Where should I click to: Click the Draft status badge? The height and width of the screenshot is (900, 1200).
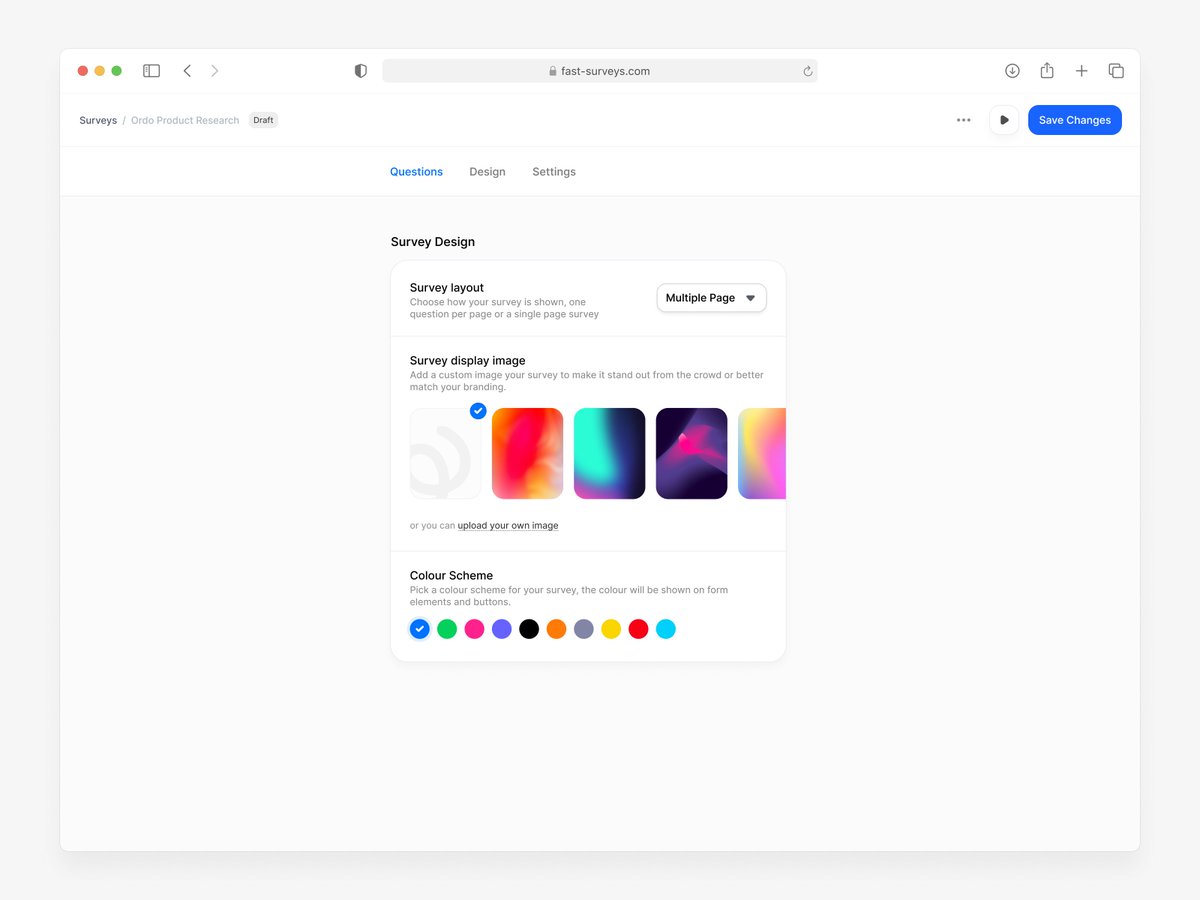[x=263, y=120]
